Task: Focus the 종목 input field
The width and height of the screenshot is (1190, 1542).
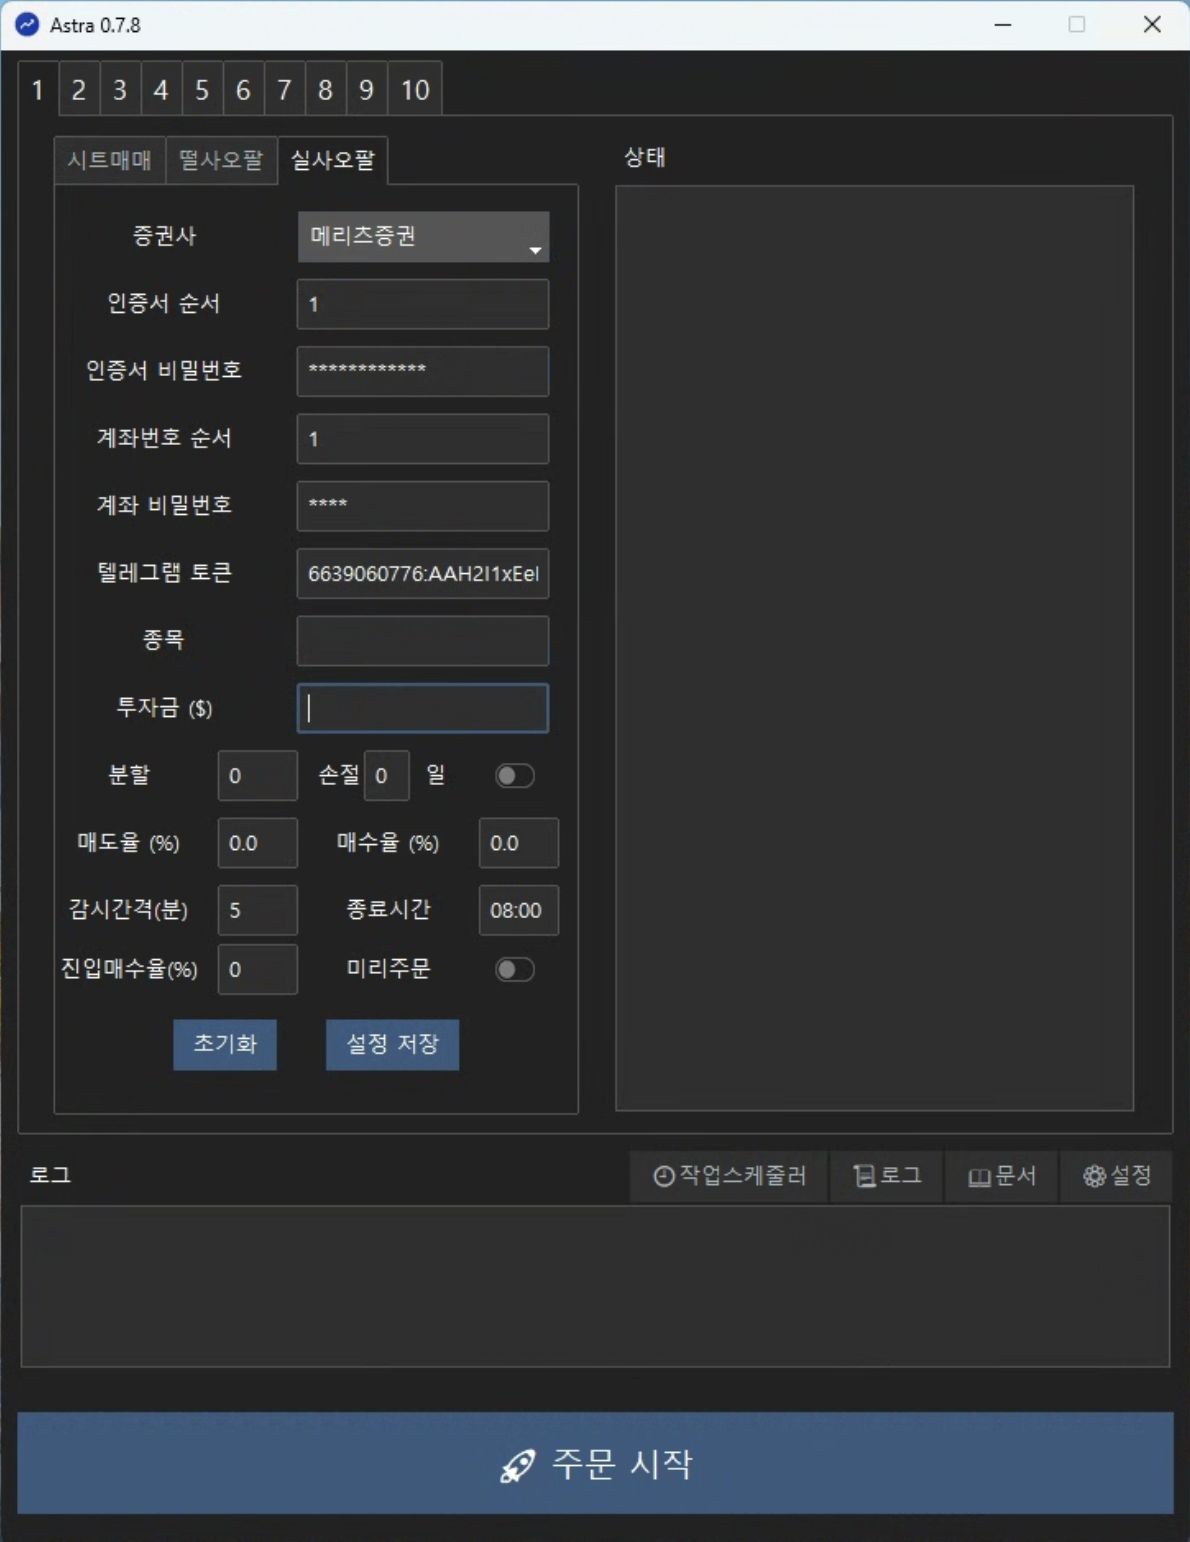Action: [x=422, y=641]
